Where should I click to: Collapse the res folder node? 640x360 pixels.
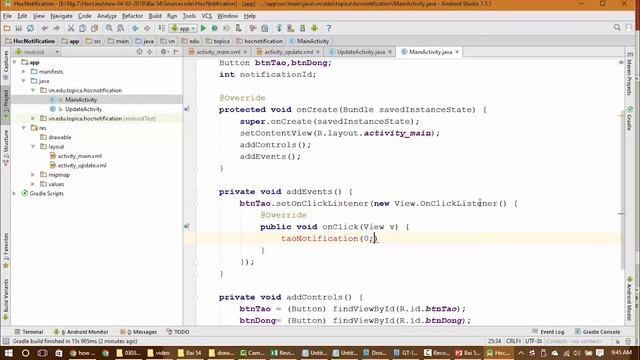24,128
